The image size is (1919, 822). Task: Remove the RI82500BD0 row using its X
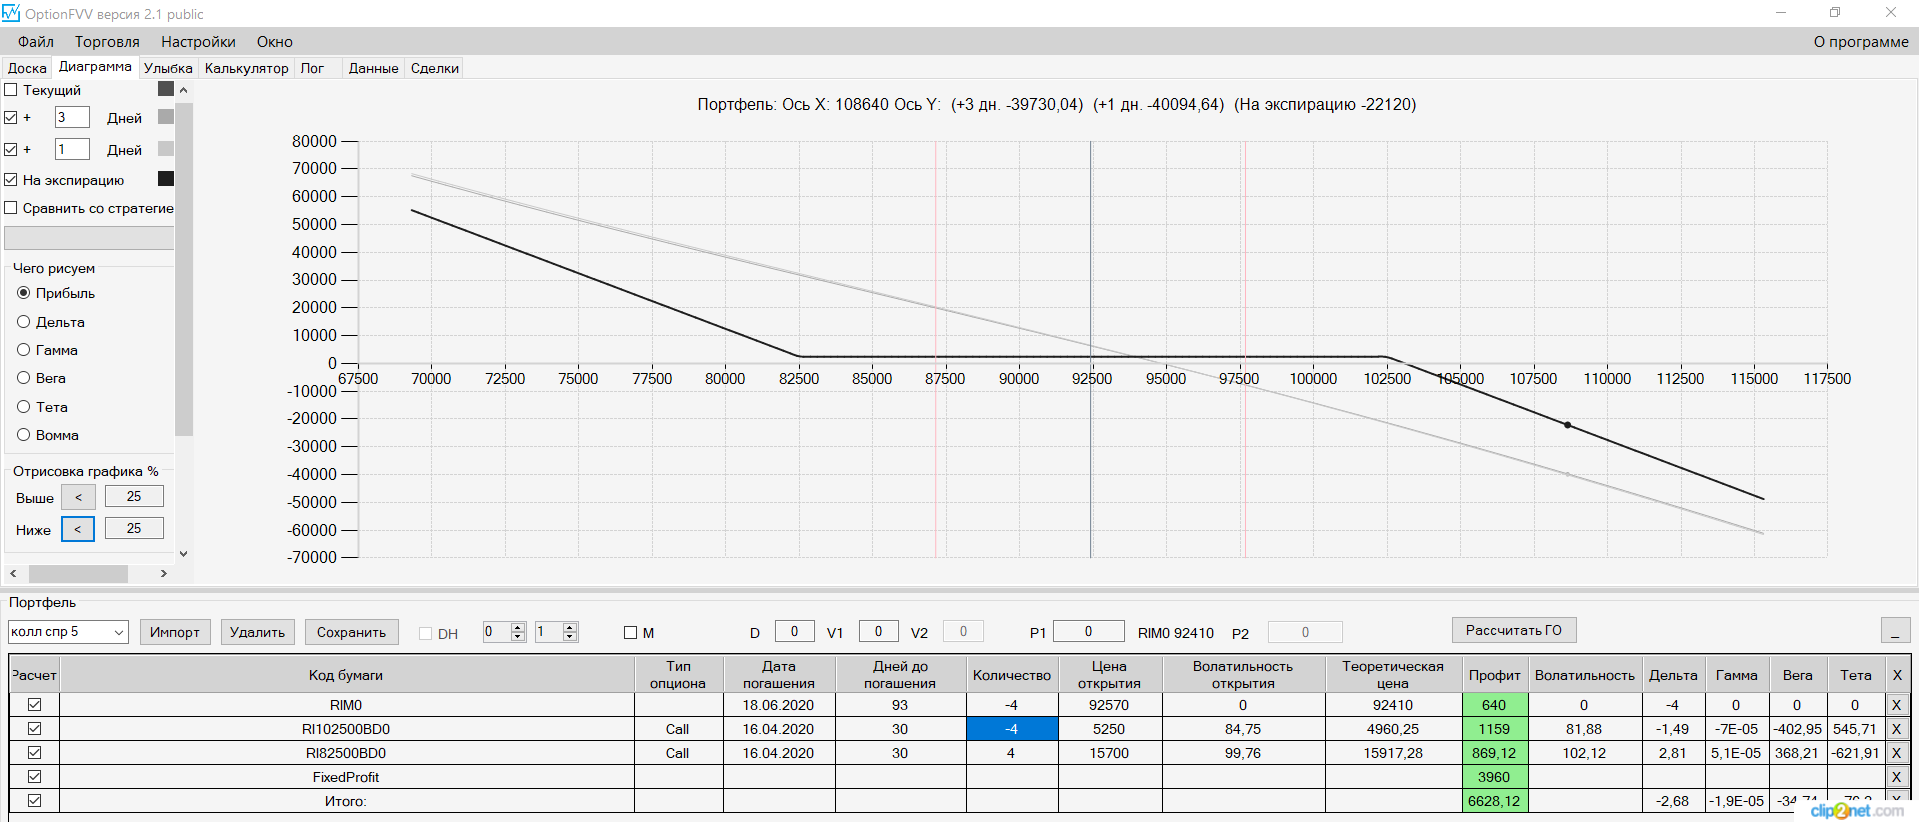[1896, 753]
